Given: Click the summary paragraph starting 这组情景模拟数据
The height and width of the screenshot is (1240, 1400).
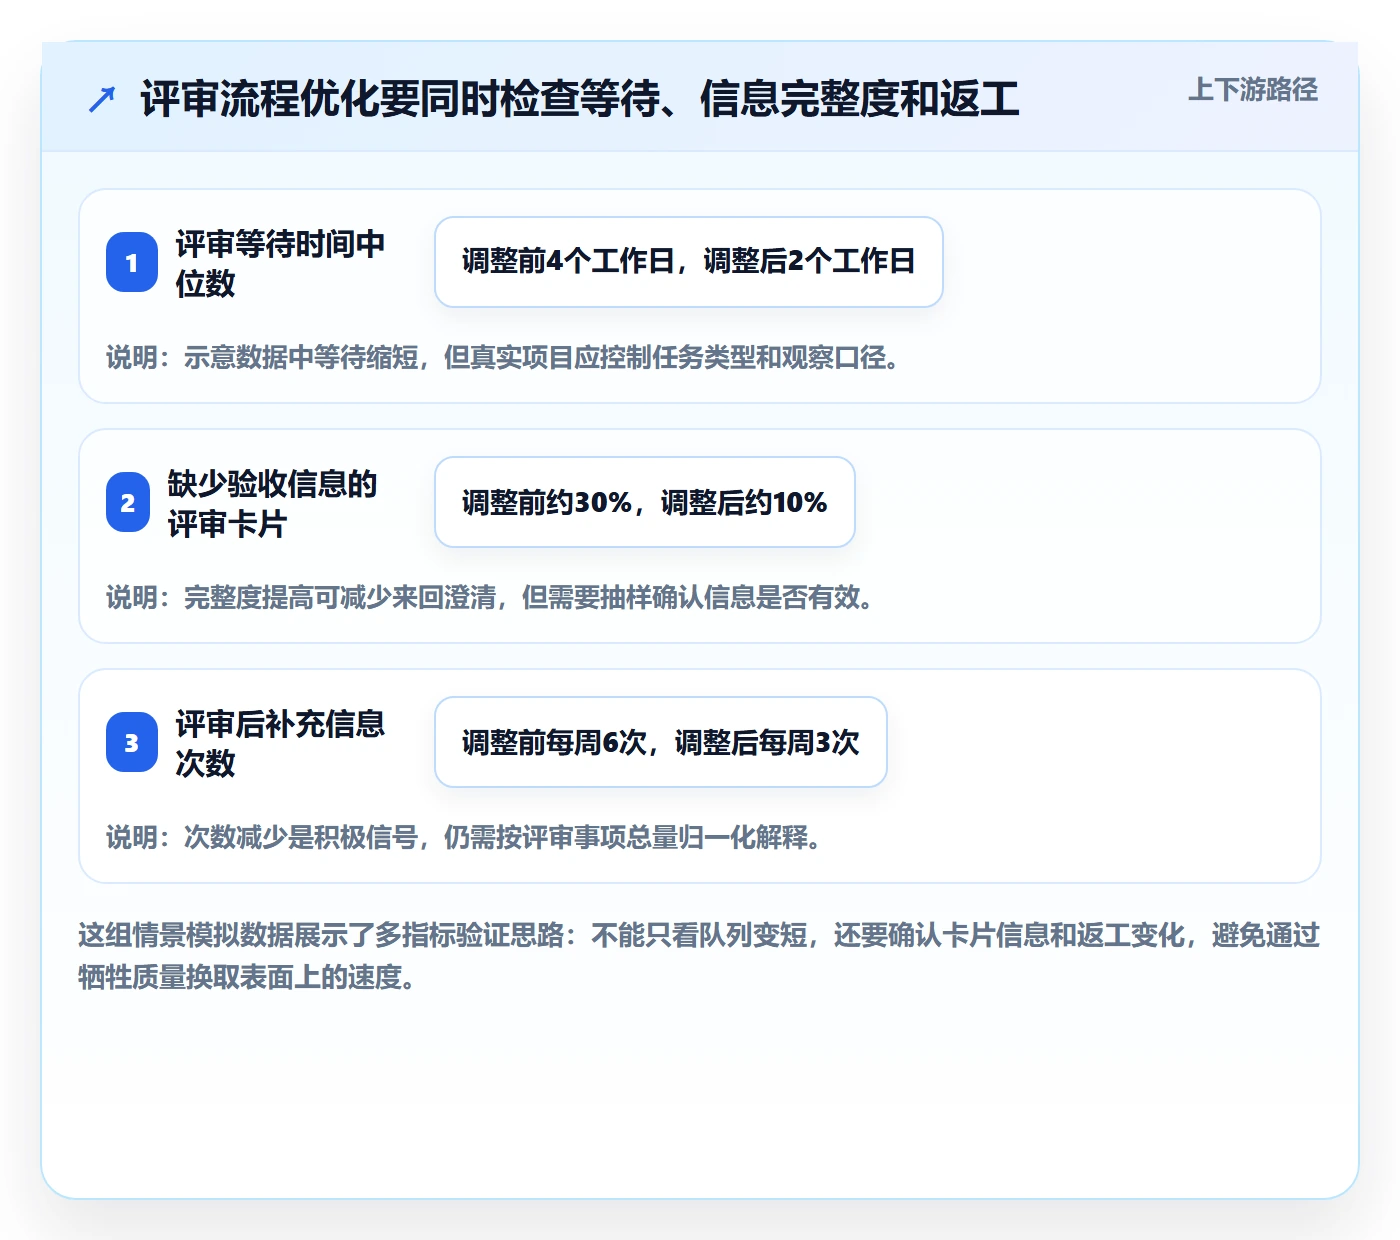Looking at the screenshot, I should 699,956.
